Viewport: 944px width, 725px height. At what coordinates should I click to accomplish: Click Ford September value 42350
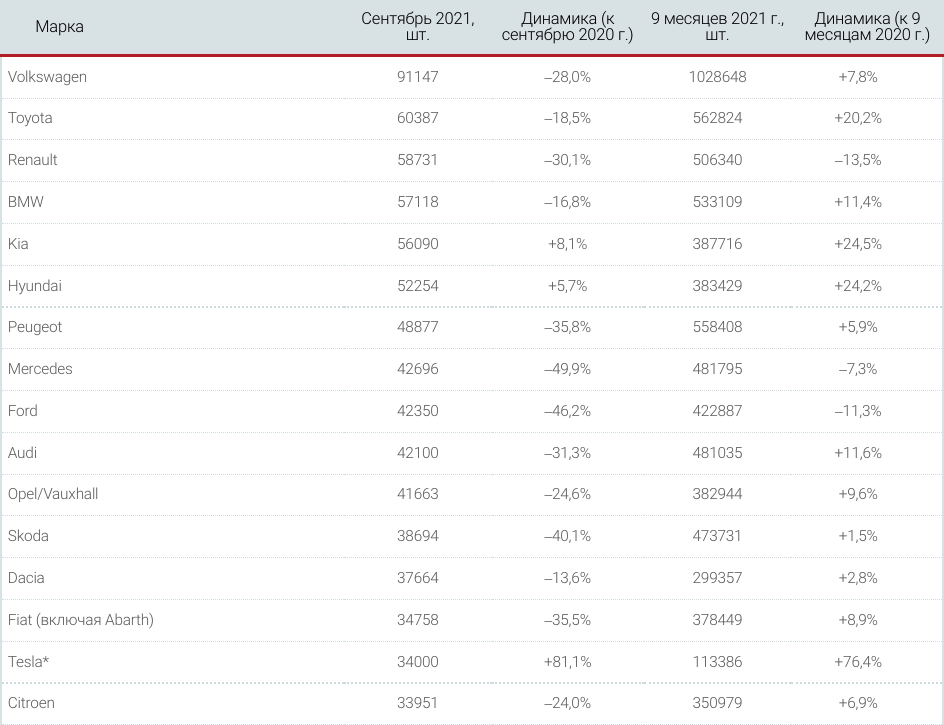coord(418,411)
